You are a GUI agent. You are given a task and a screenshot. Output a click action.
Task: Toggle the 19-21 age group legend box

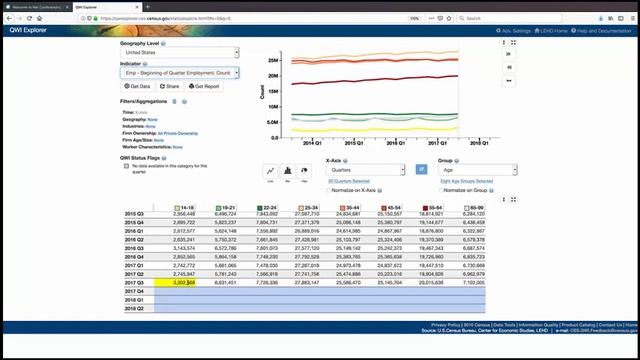pyautogui.click(x=218, y=208)
